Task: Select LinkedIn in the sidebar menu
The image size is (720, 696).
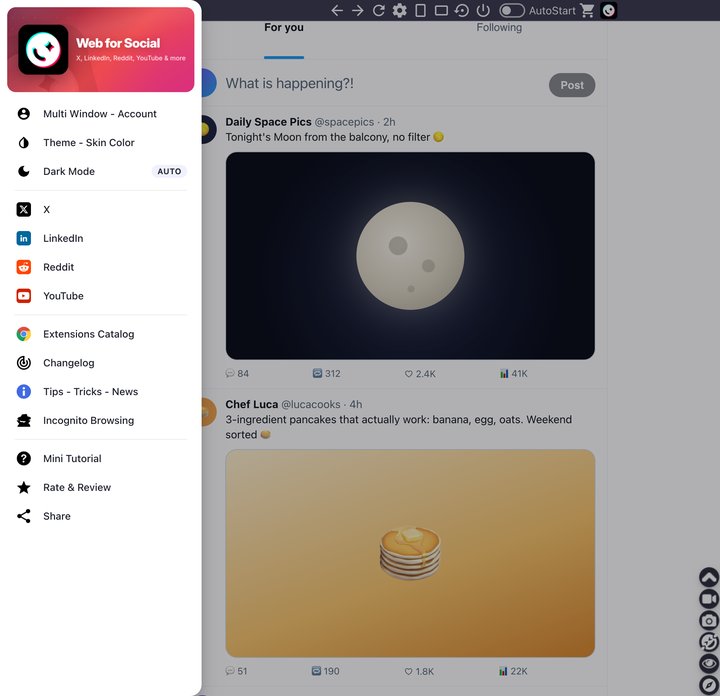Action: pyautogui.click(x=101, y=238)
